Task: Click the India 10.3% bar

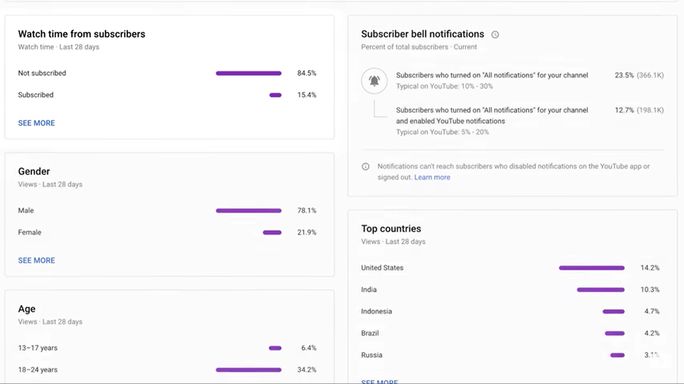Action: click(601, 290)
